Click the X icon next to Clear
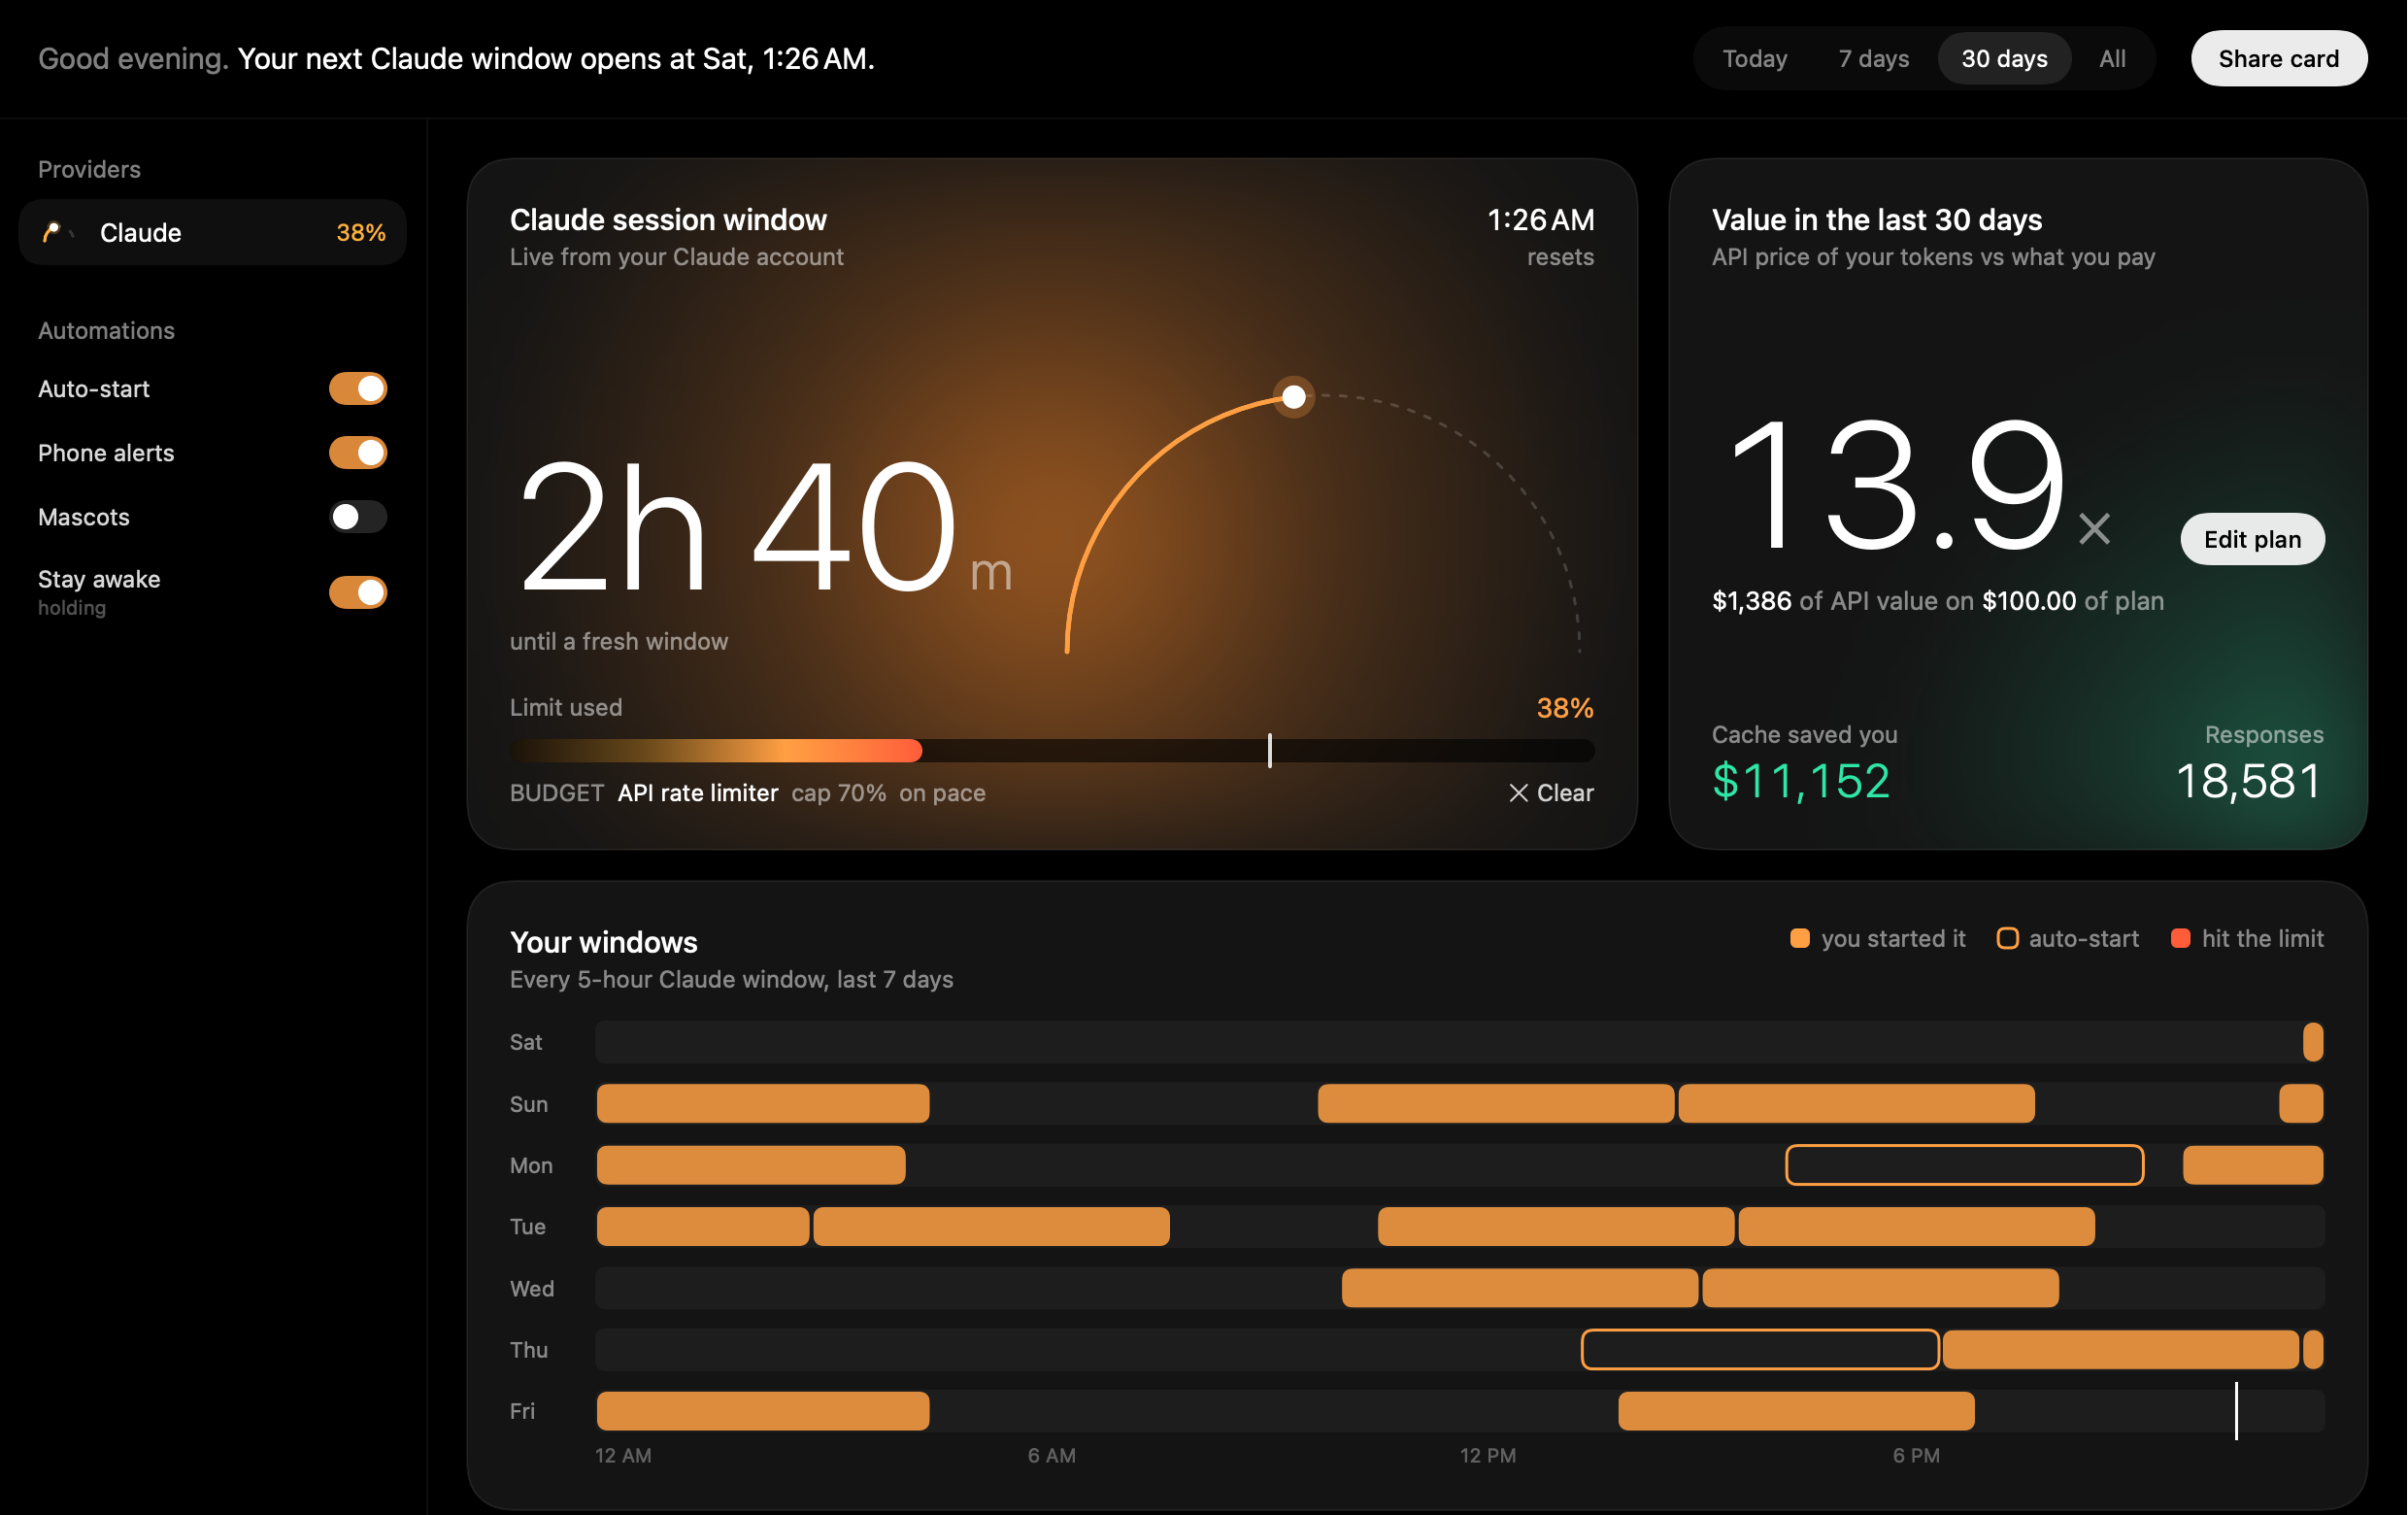This screenshot has height=1515, width=2408. 1518,793
